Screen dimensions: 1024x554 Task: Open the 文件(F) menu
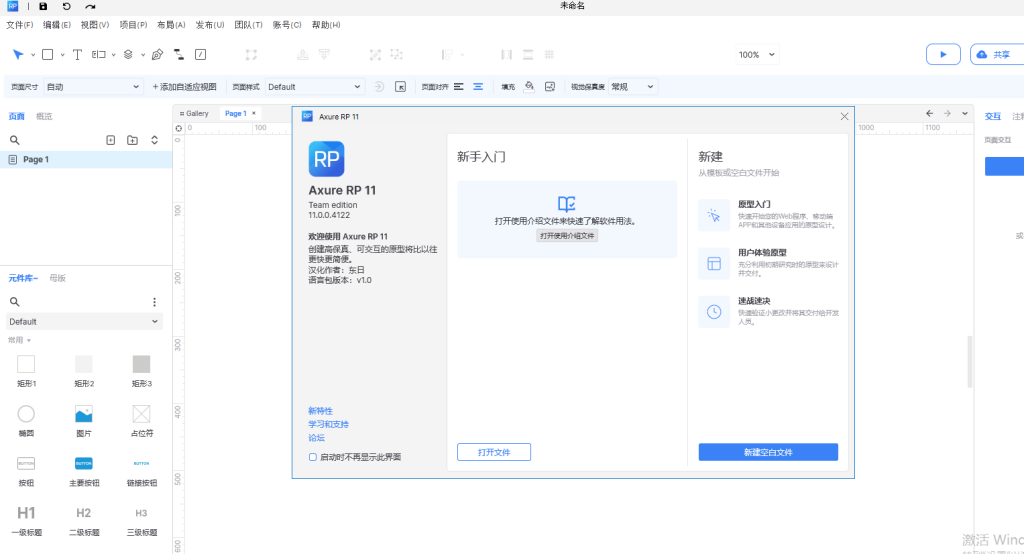(x=20, y=25)
